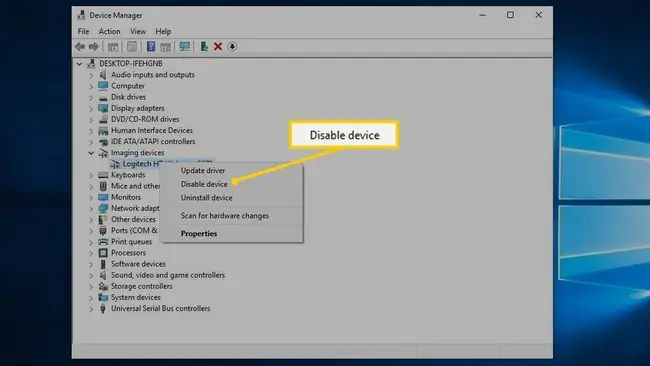This screenshot has width=650, height=366.
Task: Select the Other devices label
Action: coord(133,219)
